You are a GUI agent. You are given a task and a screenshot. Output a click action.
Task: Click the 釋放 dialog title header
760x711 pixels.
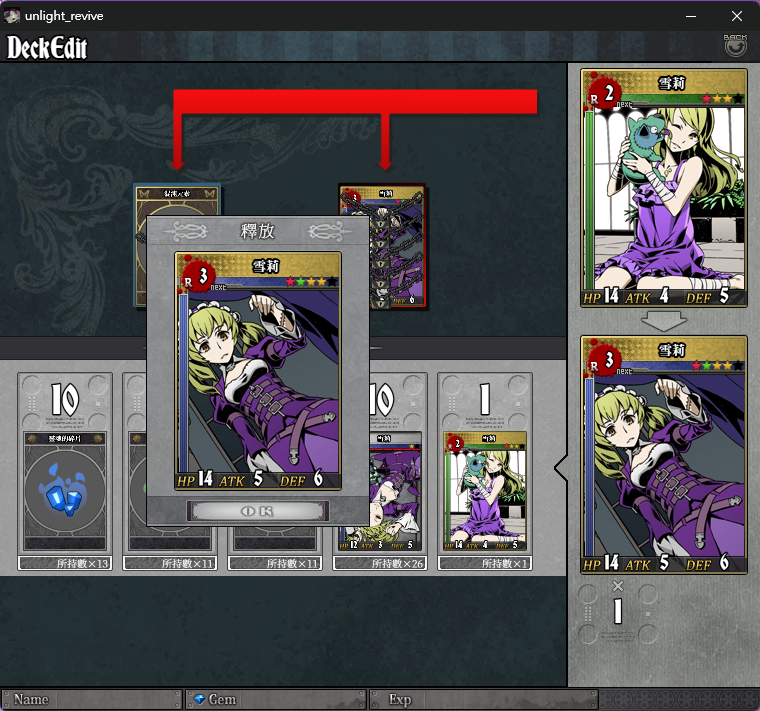(x=257, y=231)
